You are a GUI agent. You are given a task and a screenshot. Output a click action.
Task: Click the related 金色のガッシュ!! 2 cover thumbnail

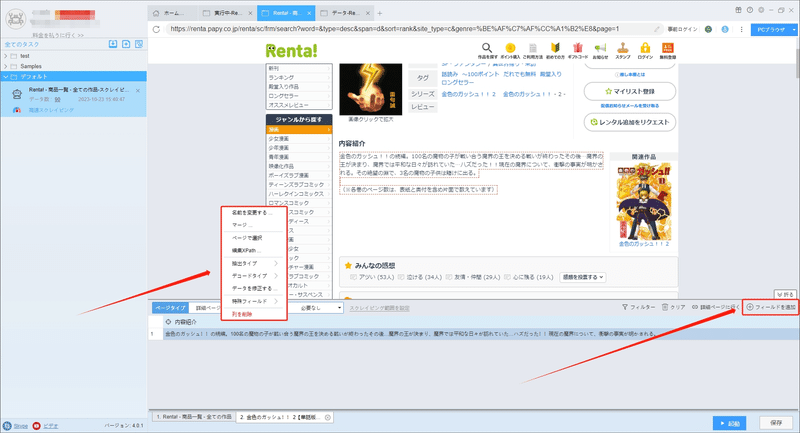(643, 202)
